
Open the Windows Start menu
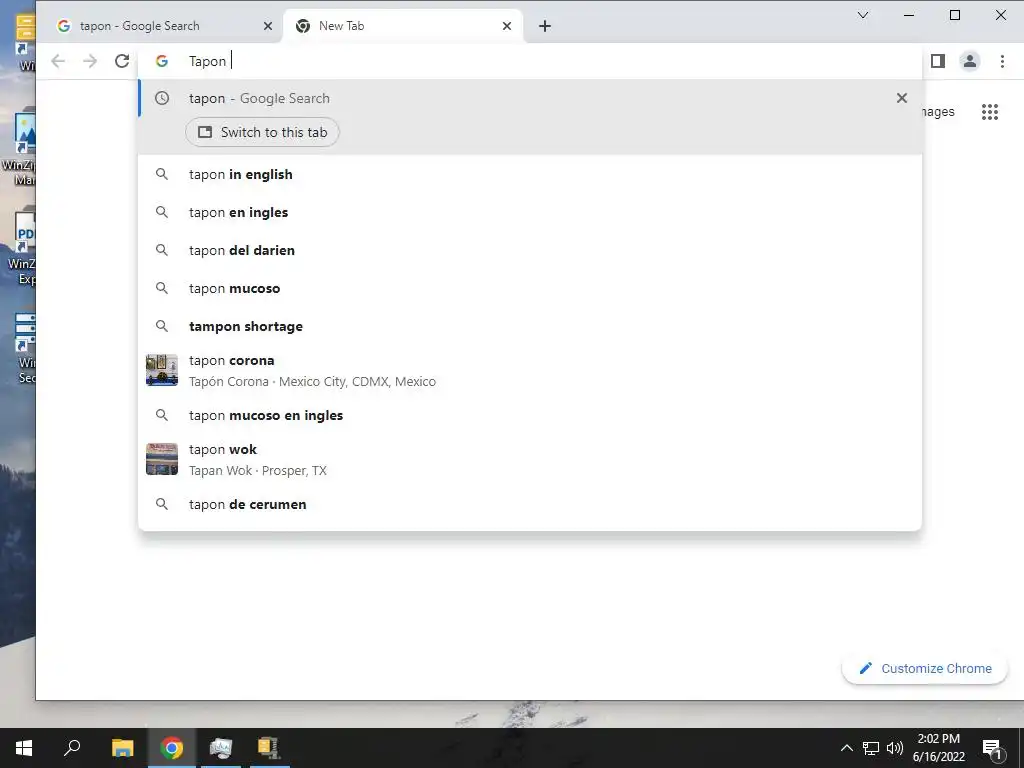24,748
